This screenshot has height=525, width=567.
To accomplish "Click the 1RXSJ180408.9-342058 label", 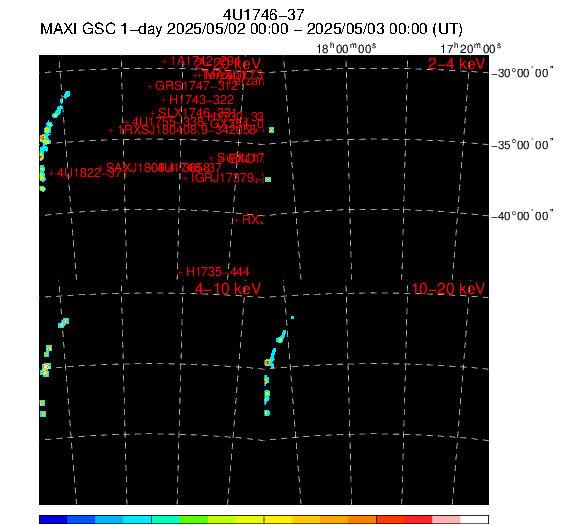I will [x=187, y=130].
